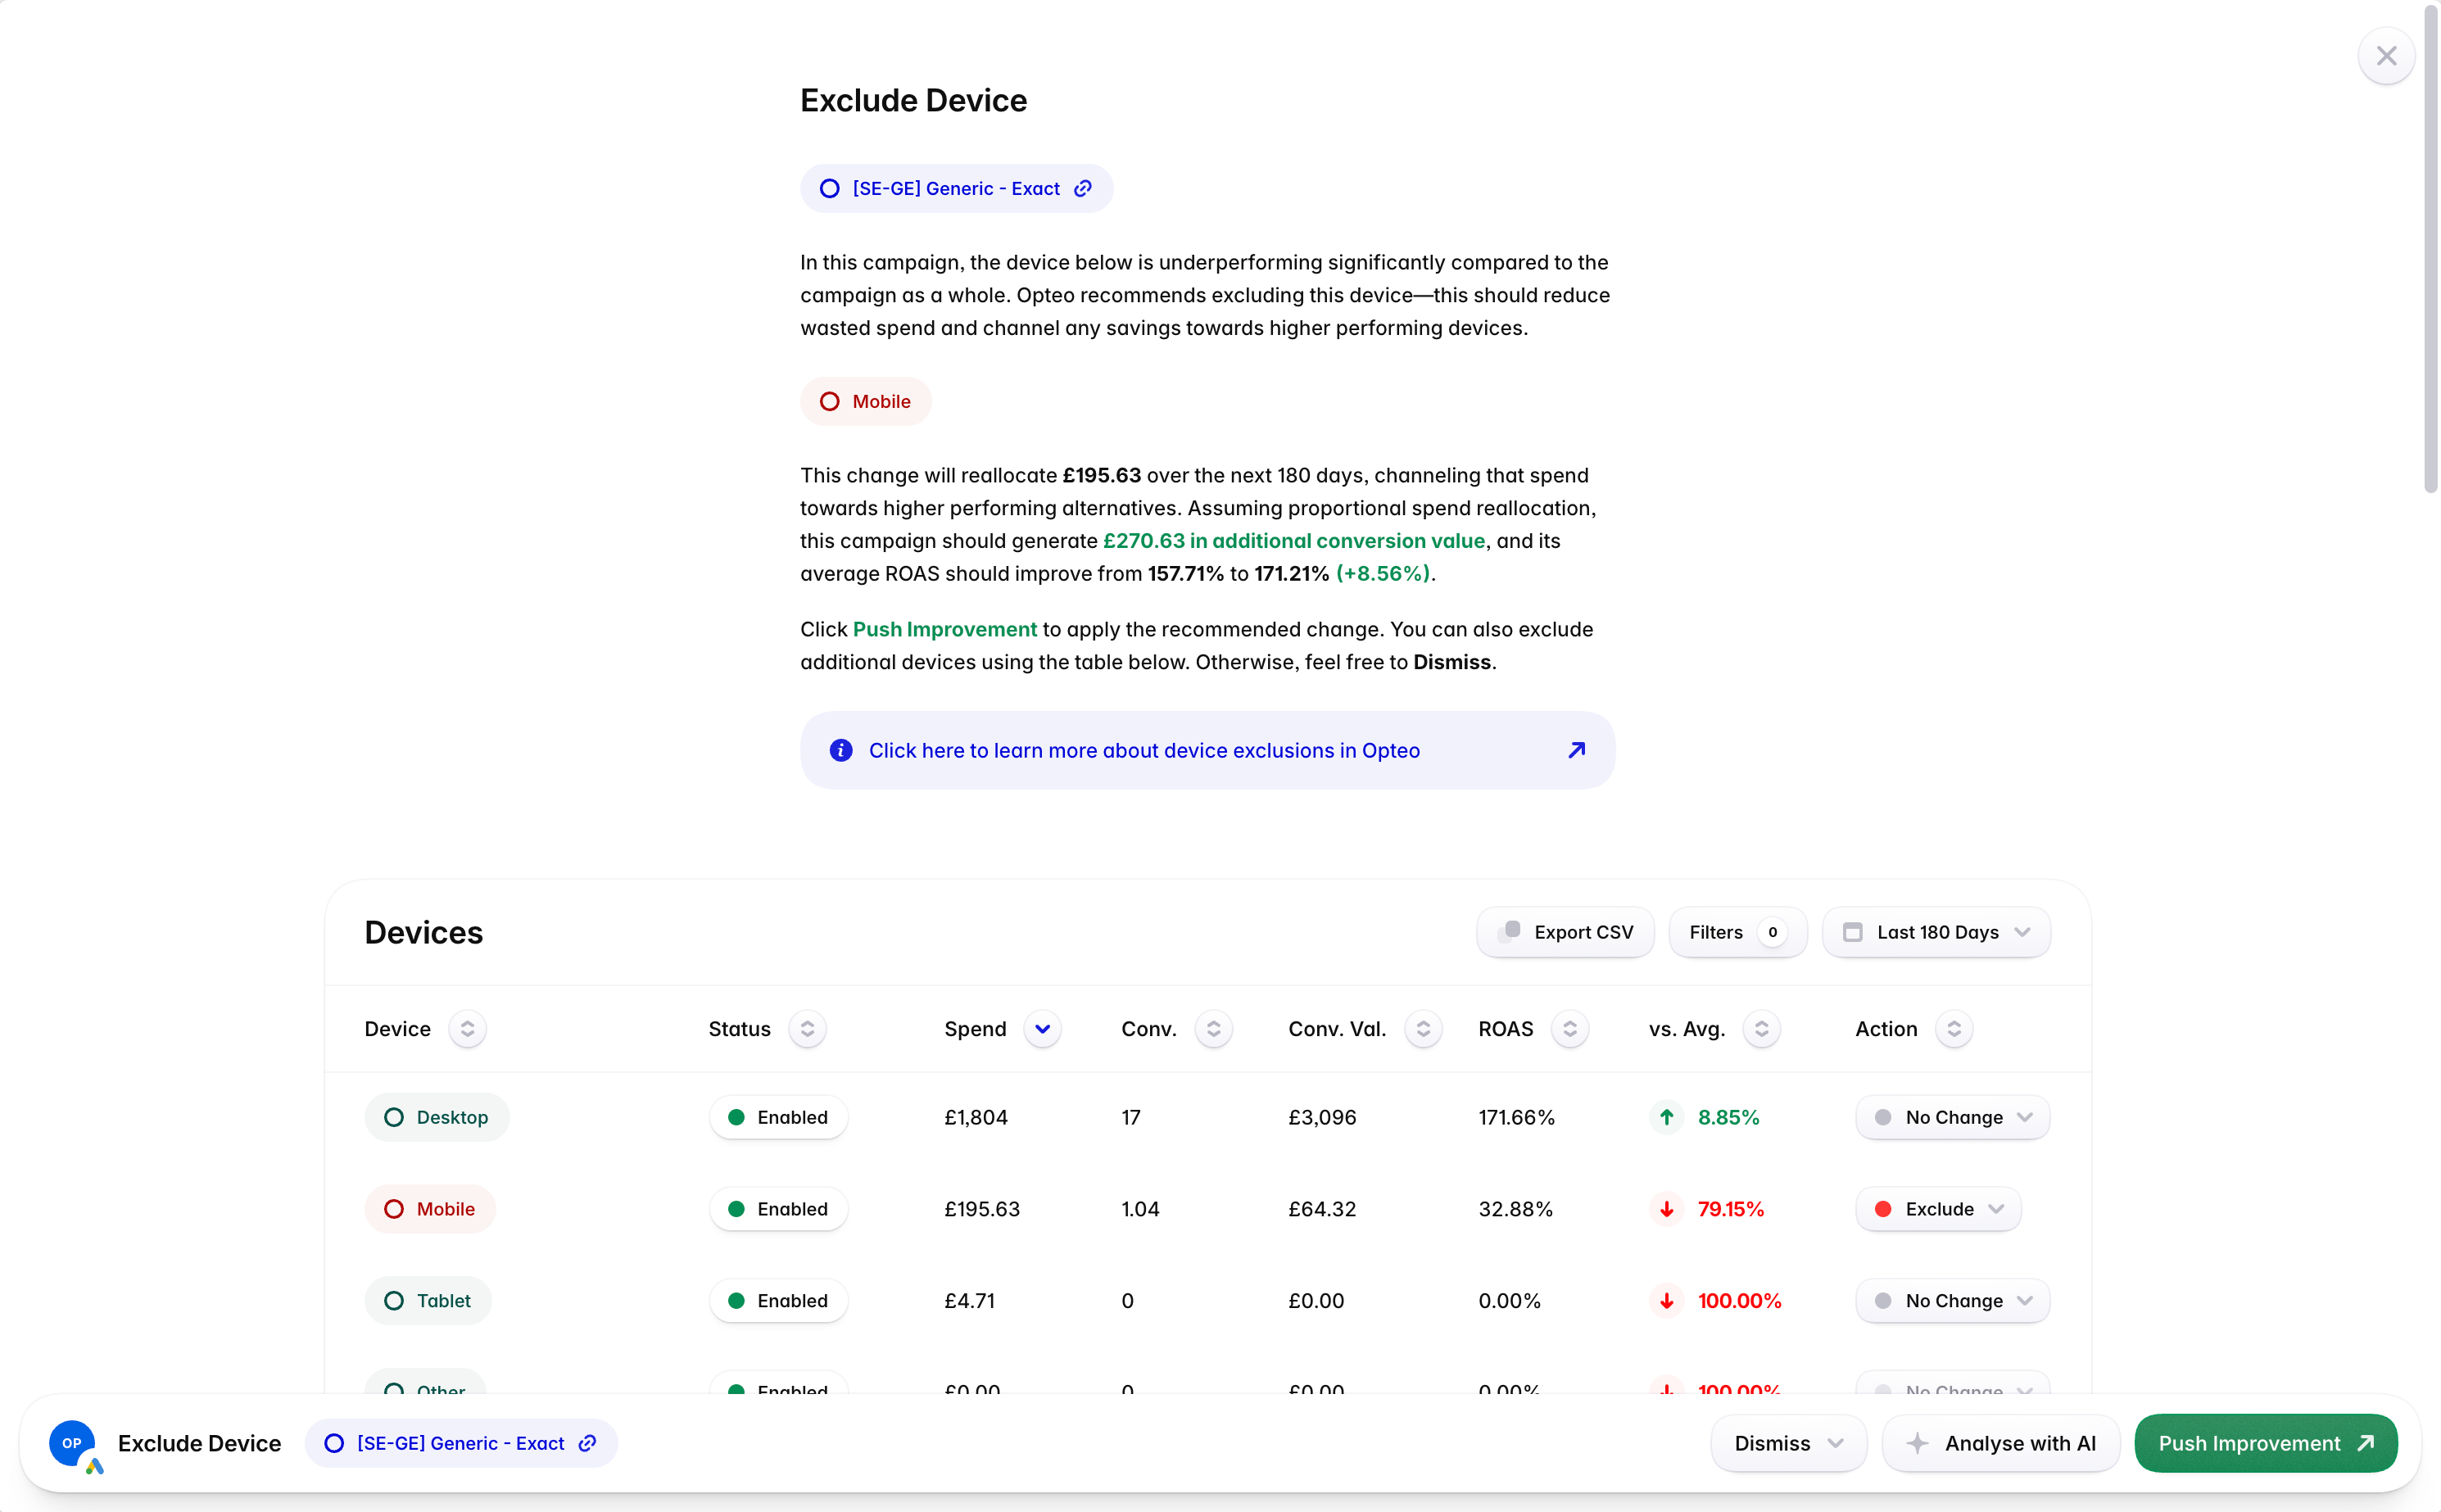The width and height of the screenshot is (2441, 1512).
Task: Click the Opteo logo in the bottom bar
Action: click(x=73, y=1443)
